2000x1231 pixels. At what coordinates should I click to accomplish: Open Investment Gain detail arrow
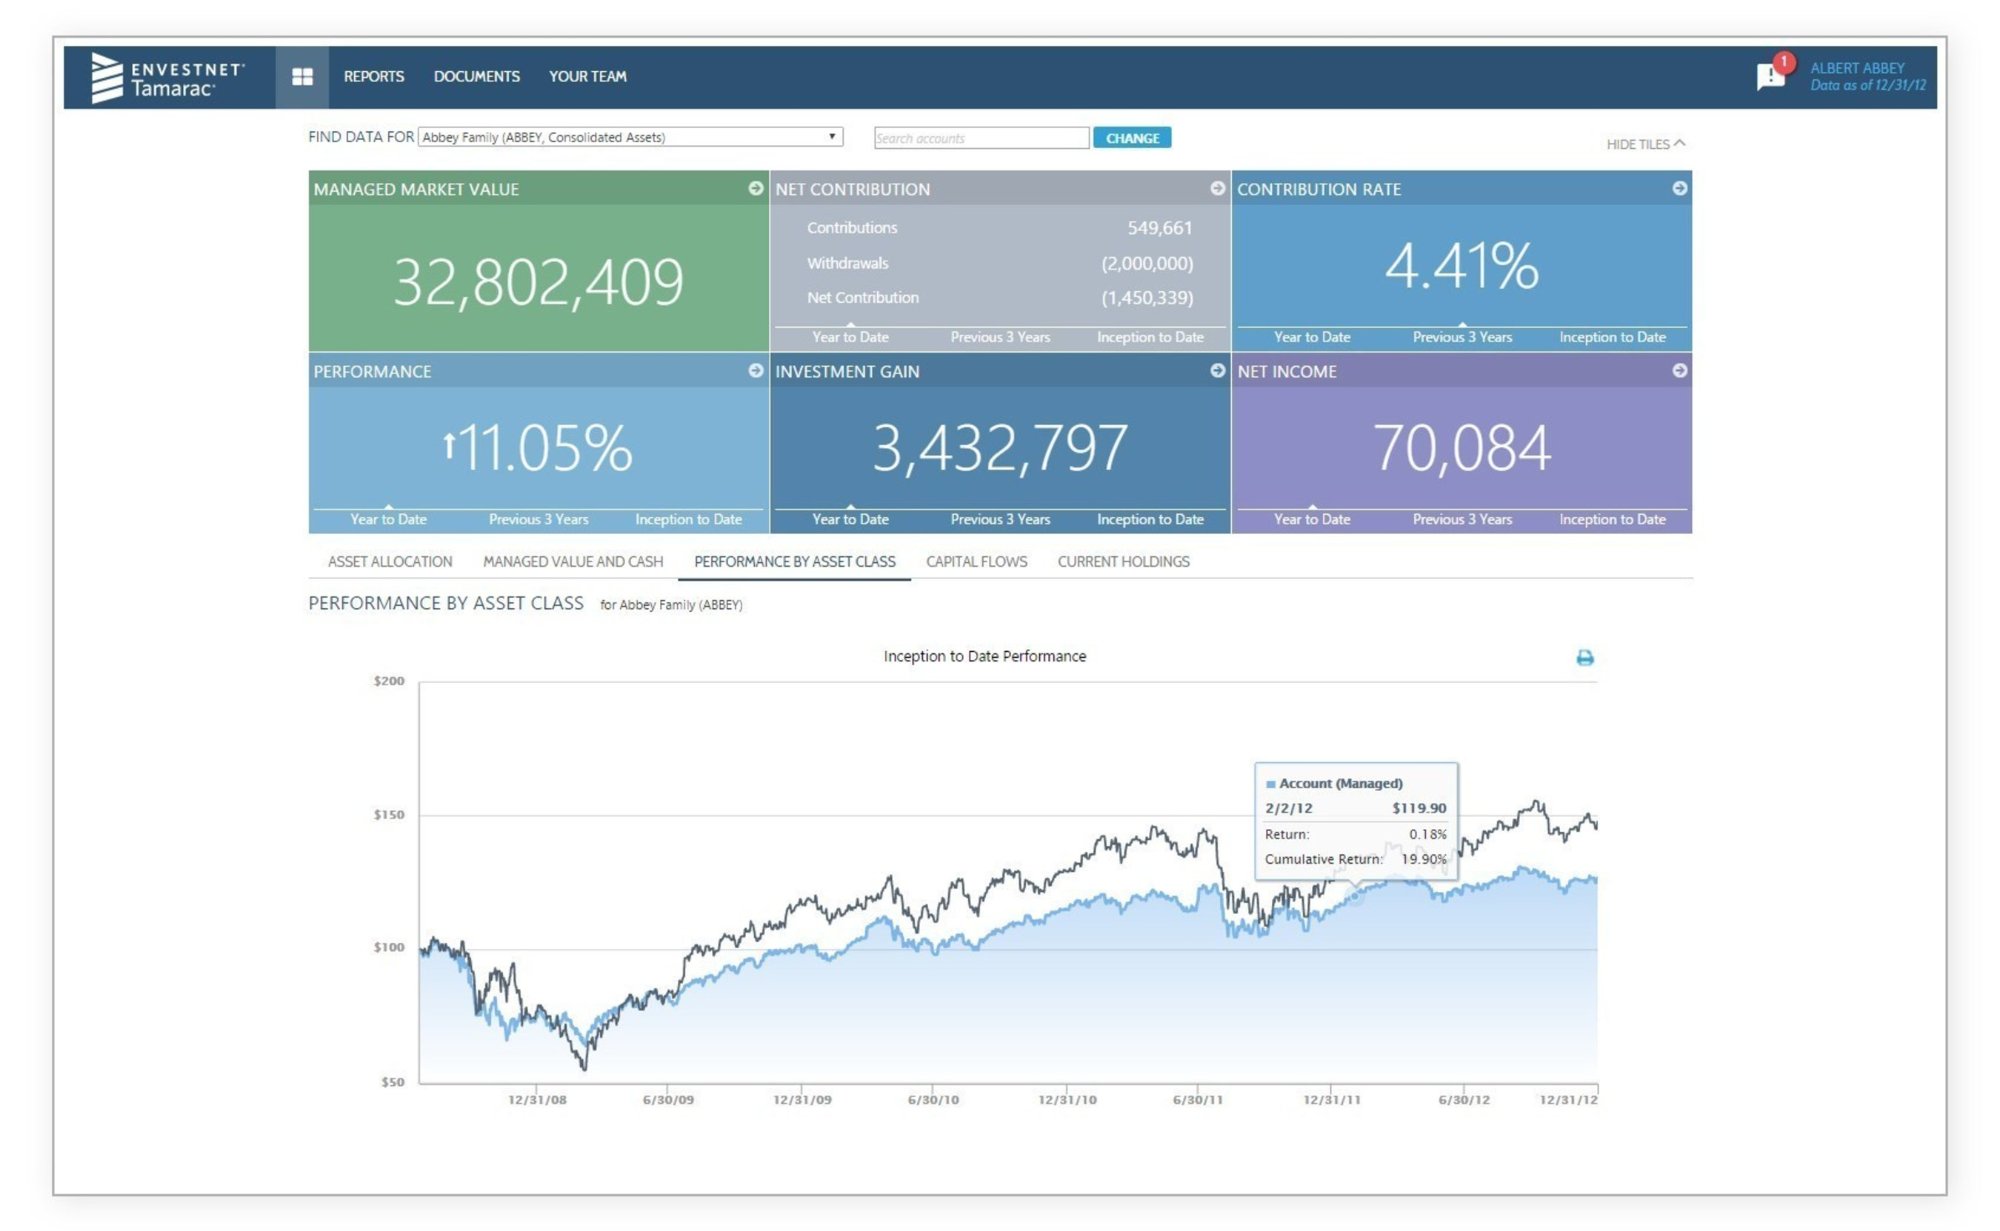coord(1218,370)
